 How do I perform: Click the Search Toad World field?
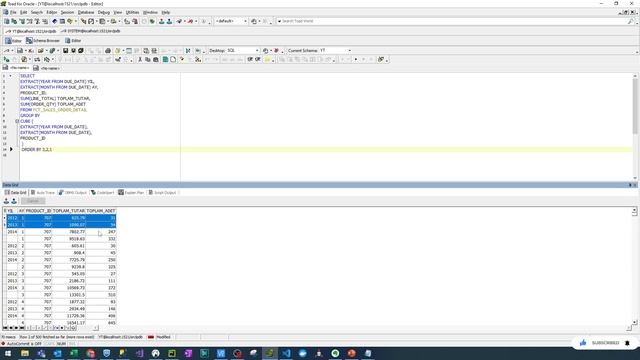tap(454, 21)
